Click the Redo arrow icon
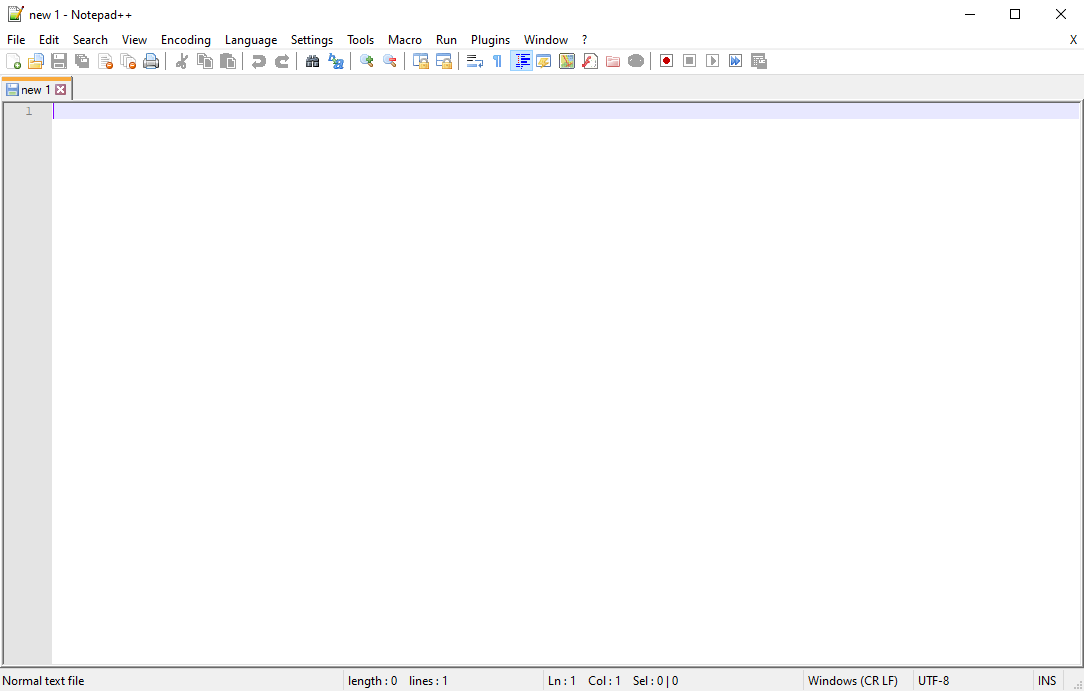This screenshot has height=691, width=1084. [x=281, y=61]
